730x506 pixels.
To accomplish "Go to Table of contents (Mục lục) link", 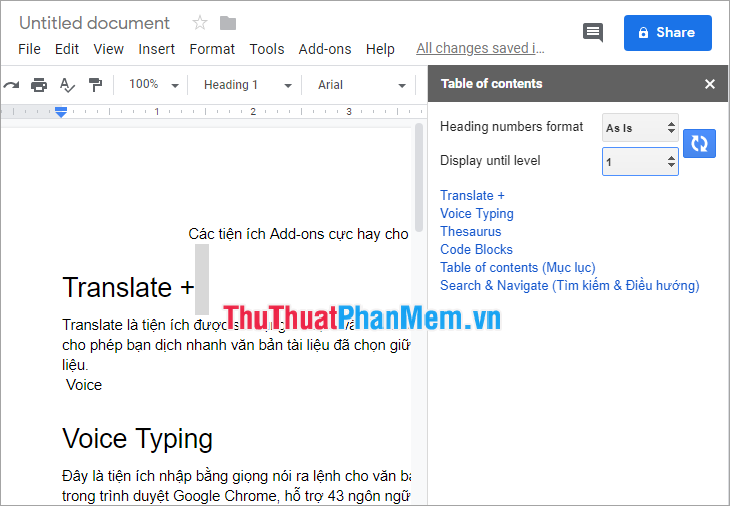I will point(518,268).
